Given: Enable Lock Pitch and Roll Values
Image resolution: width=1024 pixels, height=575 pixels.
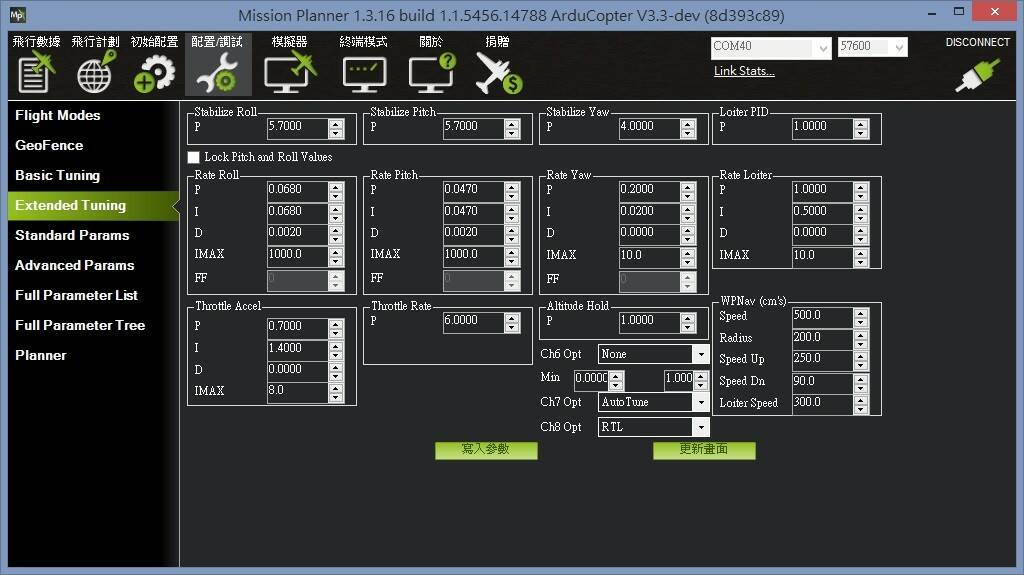Looking at the screenshot, I should [193, 157].
